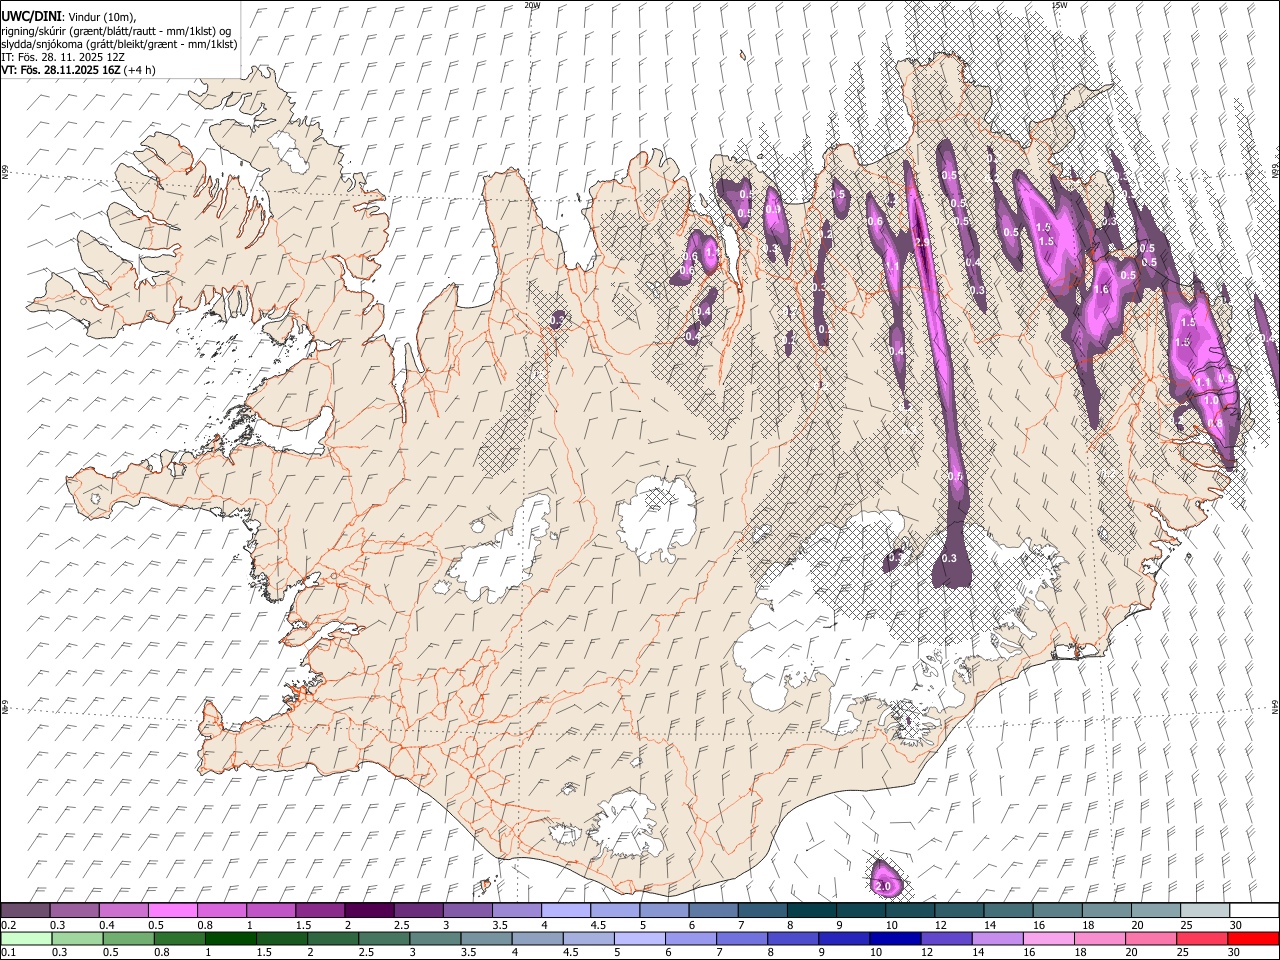Select the rain legend swatch labeled 25
The image size is (1280, 960).
click(x=1202, y=938)
